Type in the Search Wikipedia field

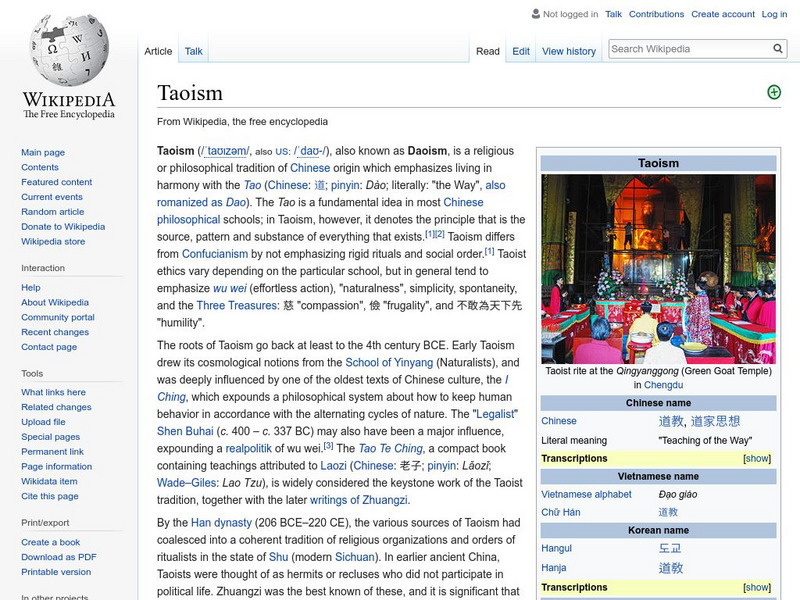(x=688, y=49)
